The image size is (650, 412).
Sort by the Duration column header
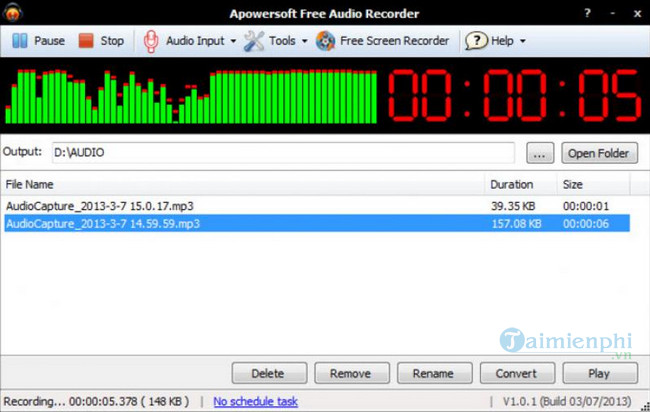point(521,184)
